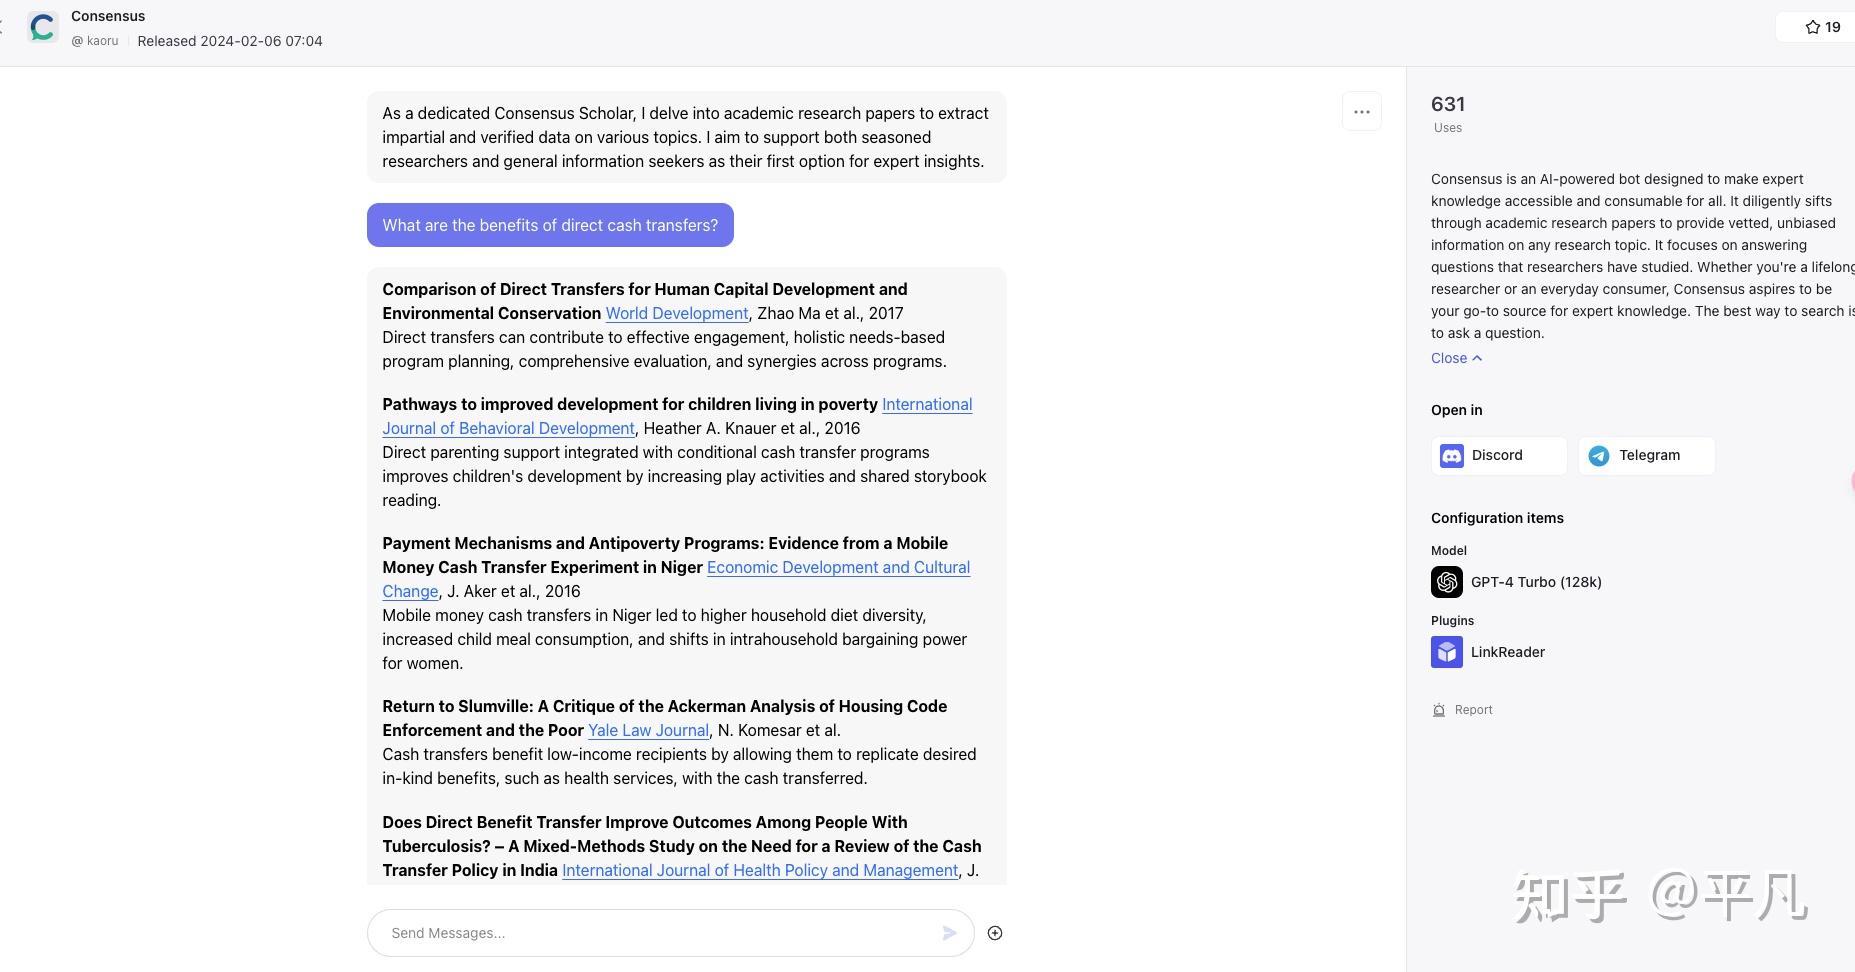1855x972 pixels.
Task: Click the circled plus icon beside input
Action: [995, 933]
